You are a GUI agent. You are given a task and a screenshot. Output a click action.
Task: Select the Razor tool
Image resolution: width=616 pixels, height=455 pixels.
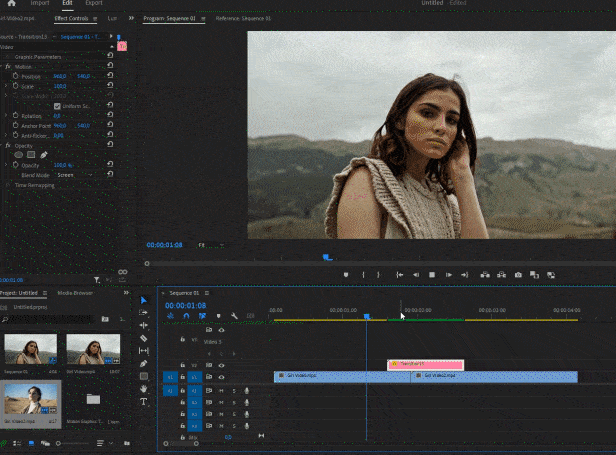[144, 337]
